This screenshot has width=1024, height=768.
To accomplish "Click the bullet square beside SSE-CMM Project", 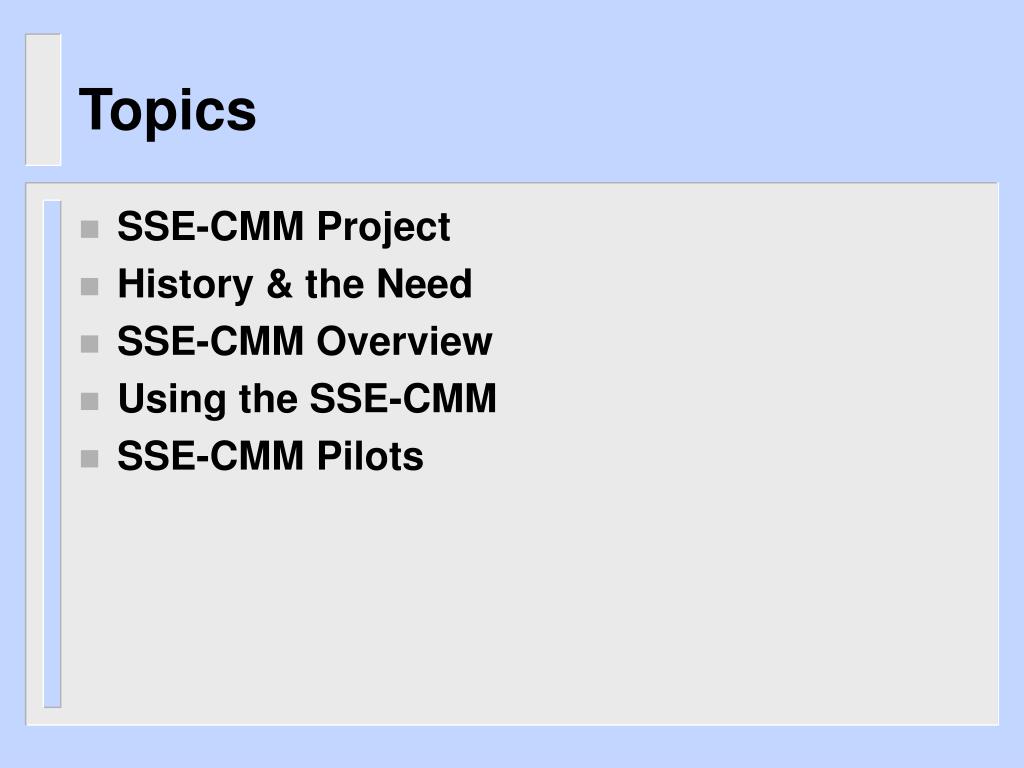I will click(89, 229).
